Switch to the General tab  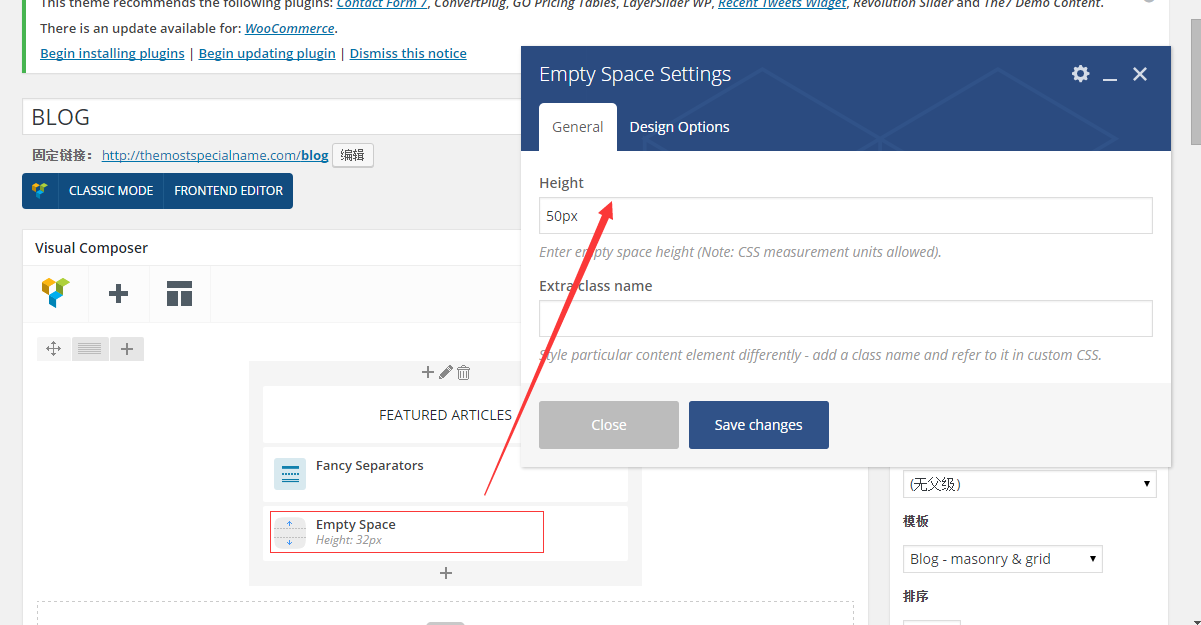[x=578, y=127]
